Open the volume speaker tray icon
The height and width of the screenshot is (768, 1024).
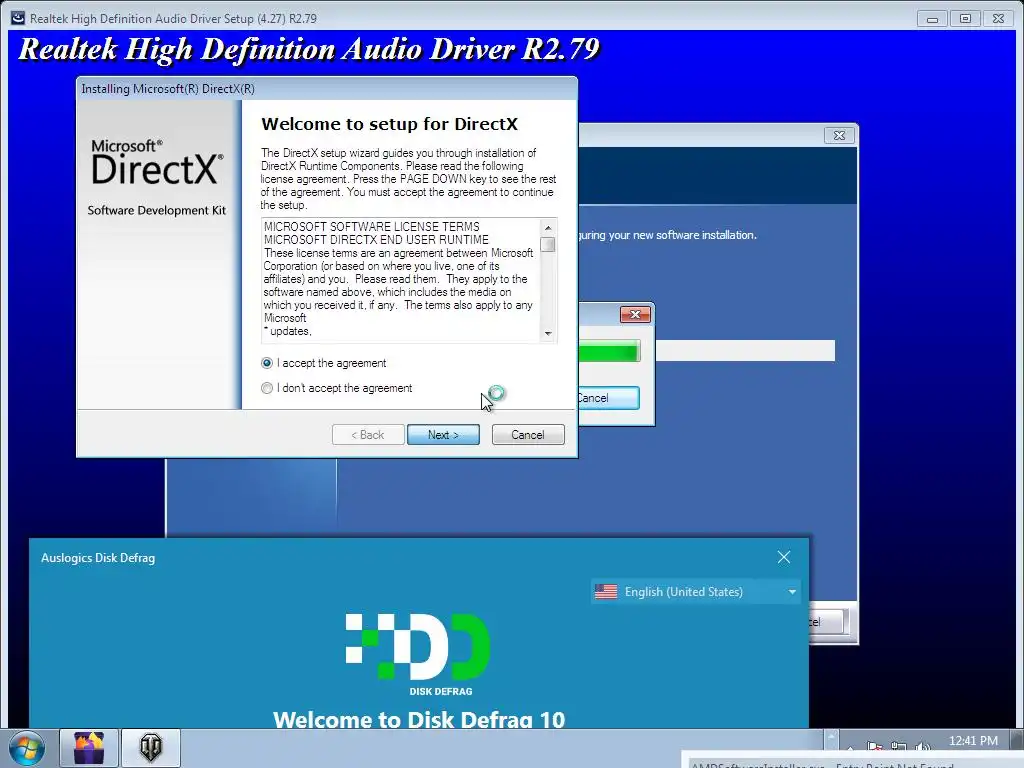pos(922,746)
